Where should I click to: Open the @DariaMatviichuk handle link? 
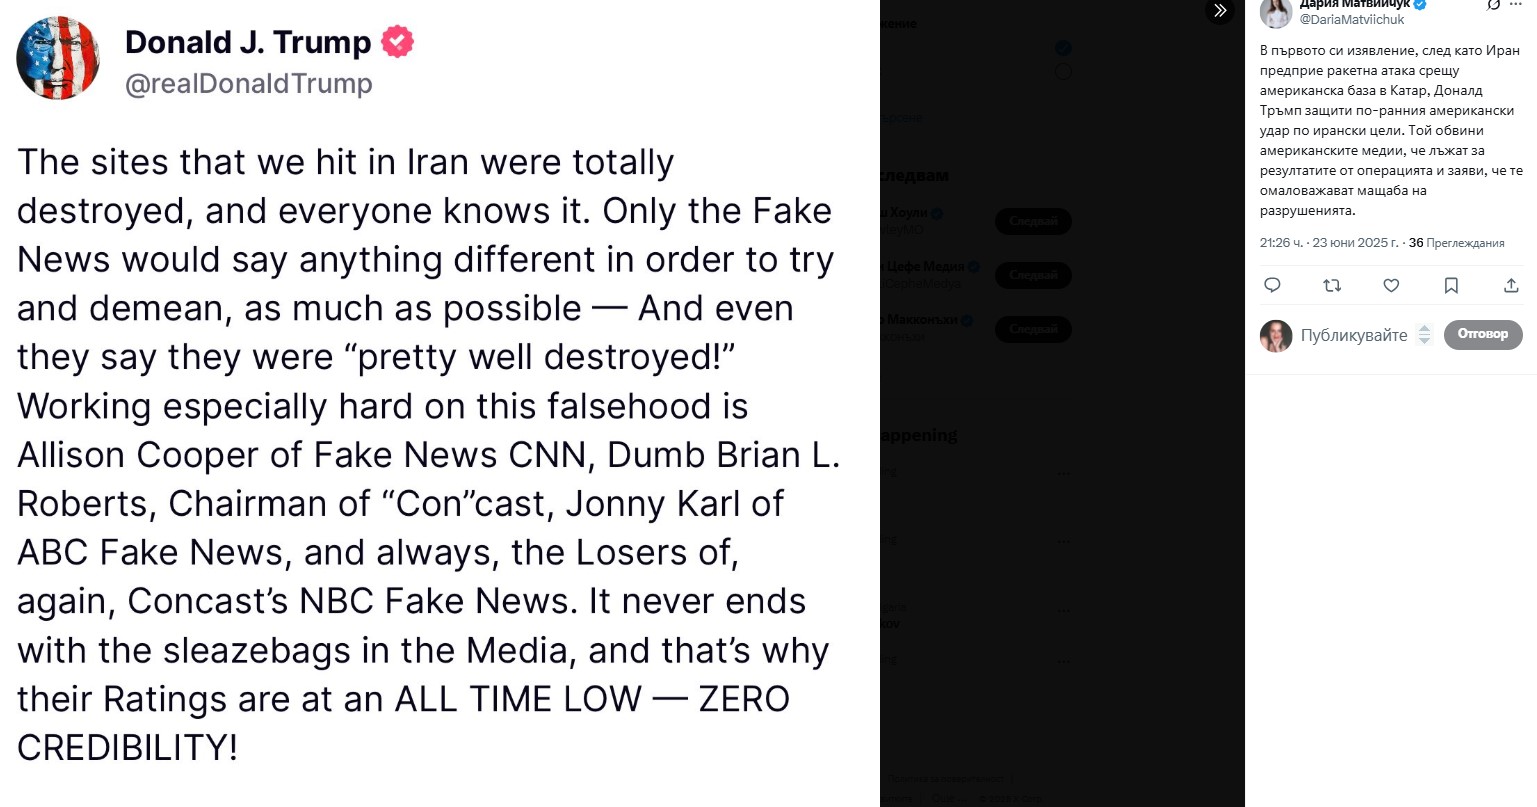pos(1351,20)
